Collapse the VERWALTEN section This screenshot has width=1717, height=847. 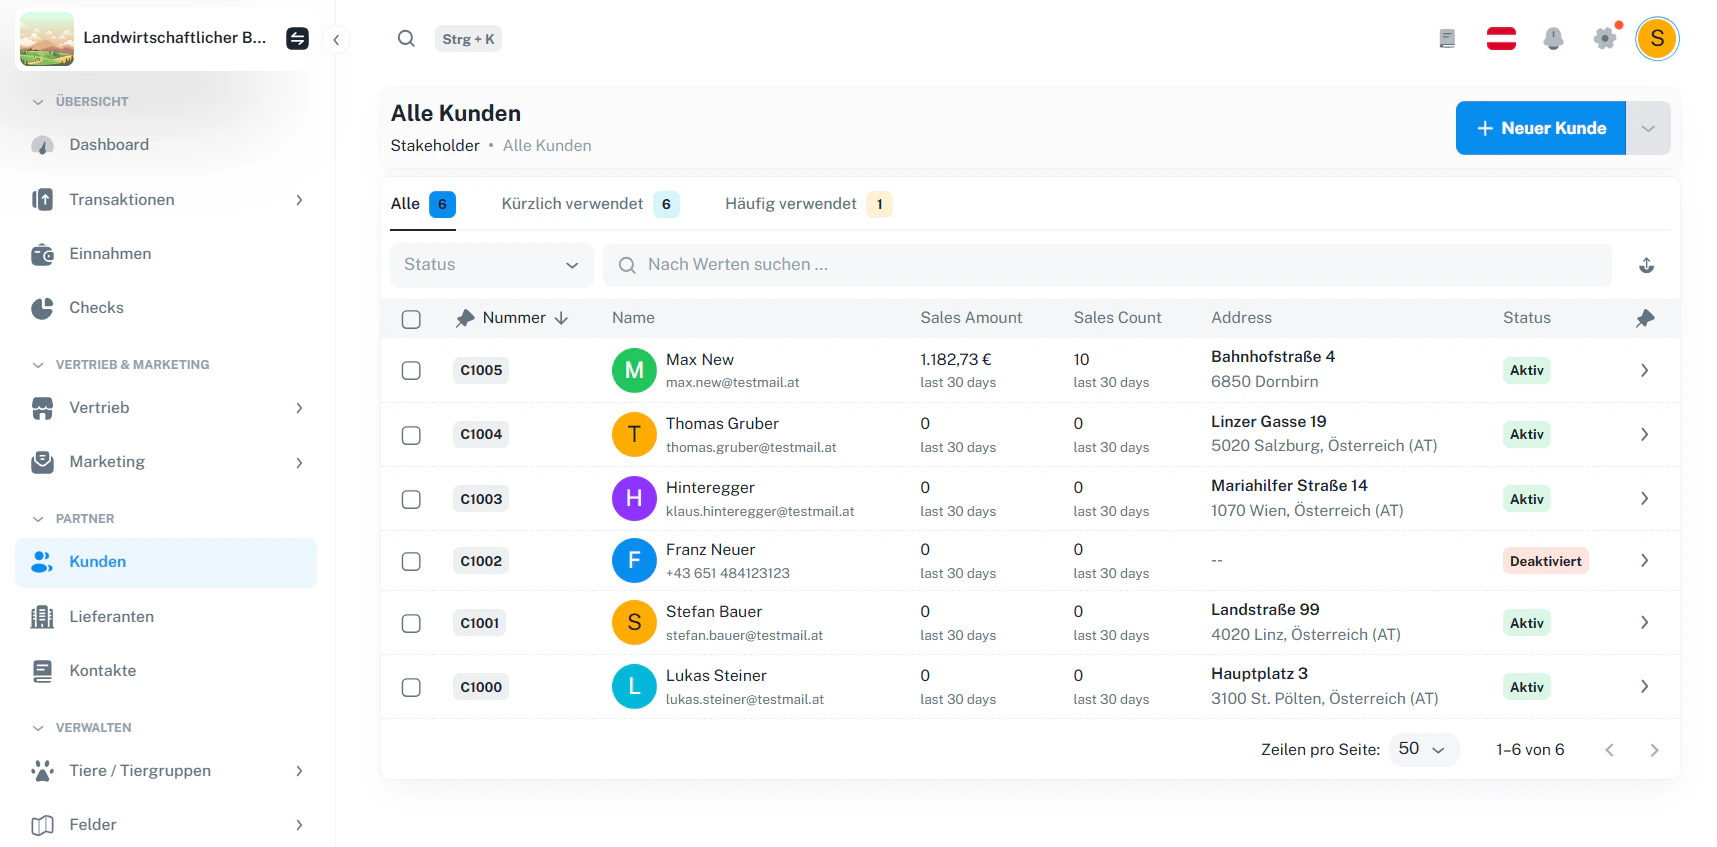pyautogui.click(x=38, y=728)
